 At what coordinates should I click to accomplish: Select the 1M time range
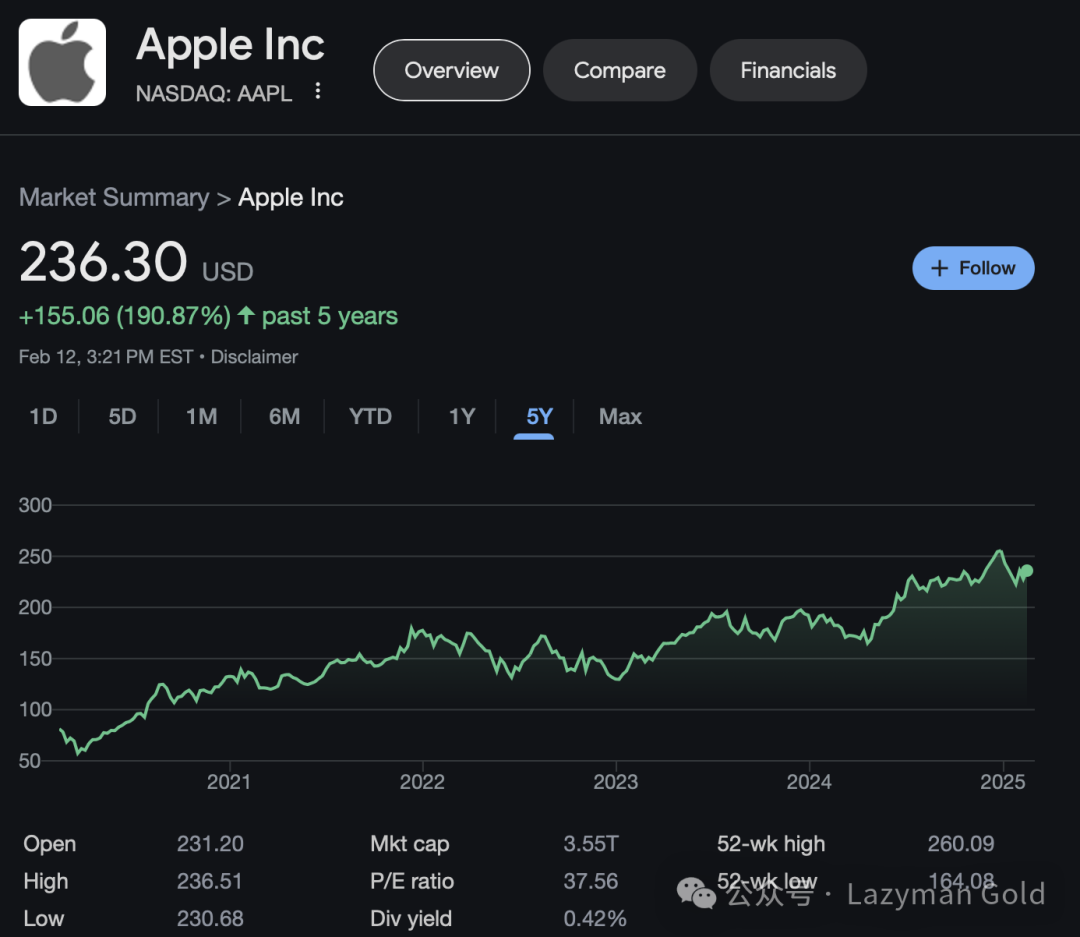[x=202, y=417]
